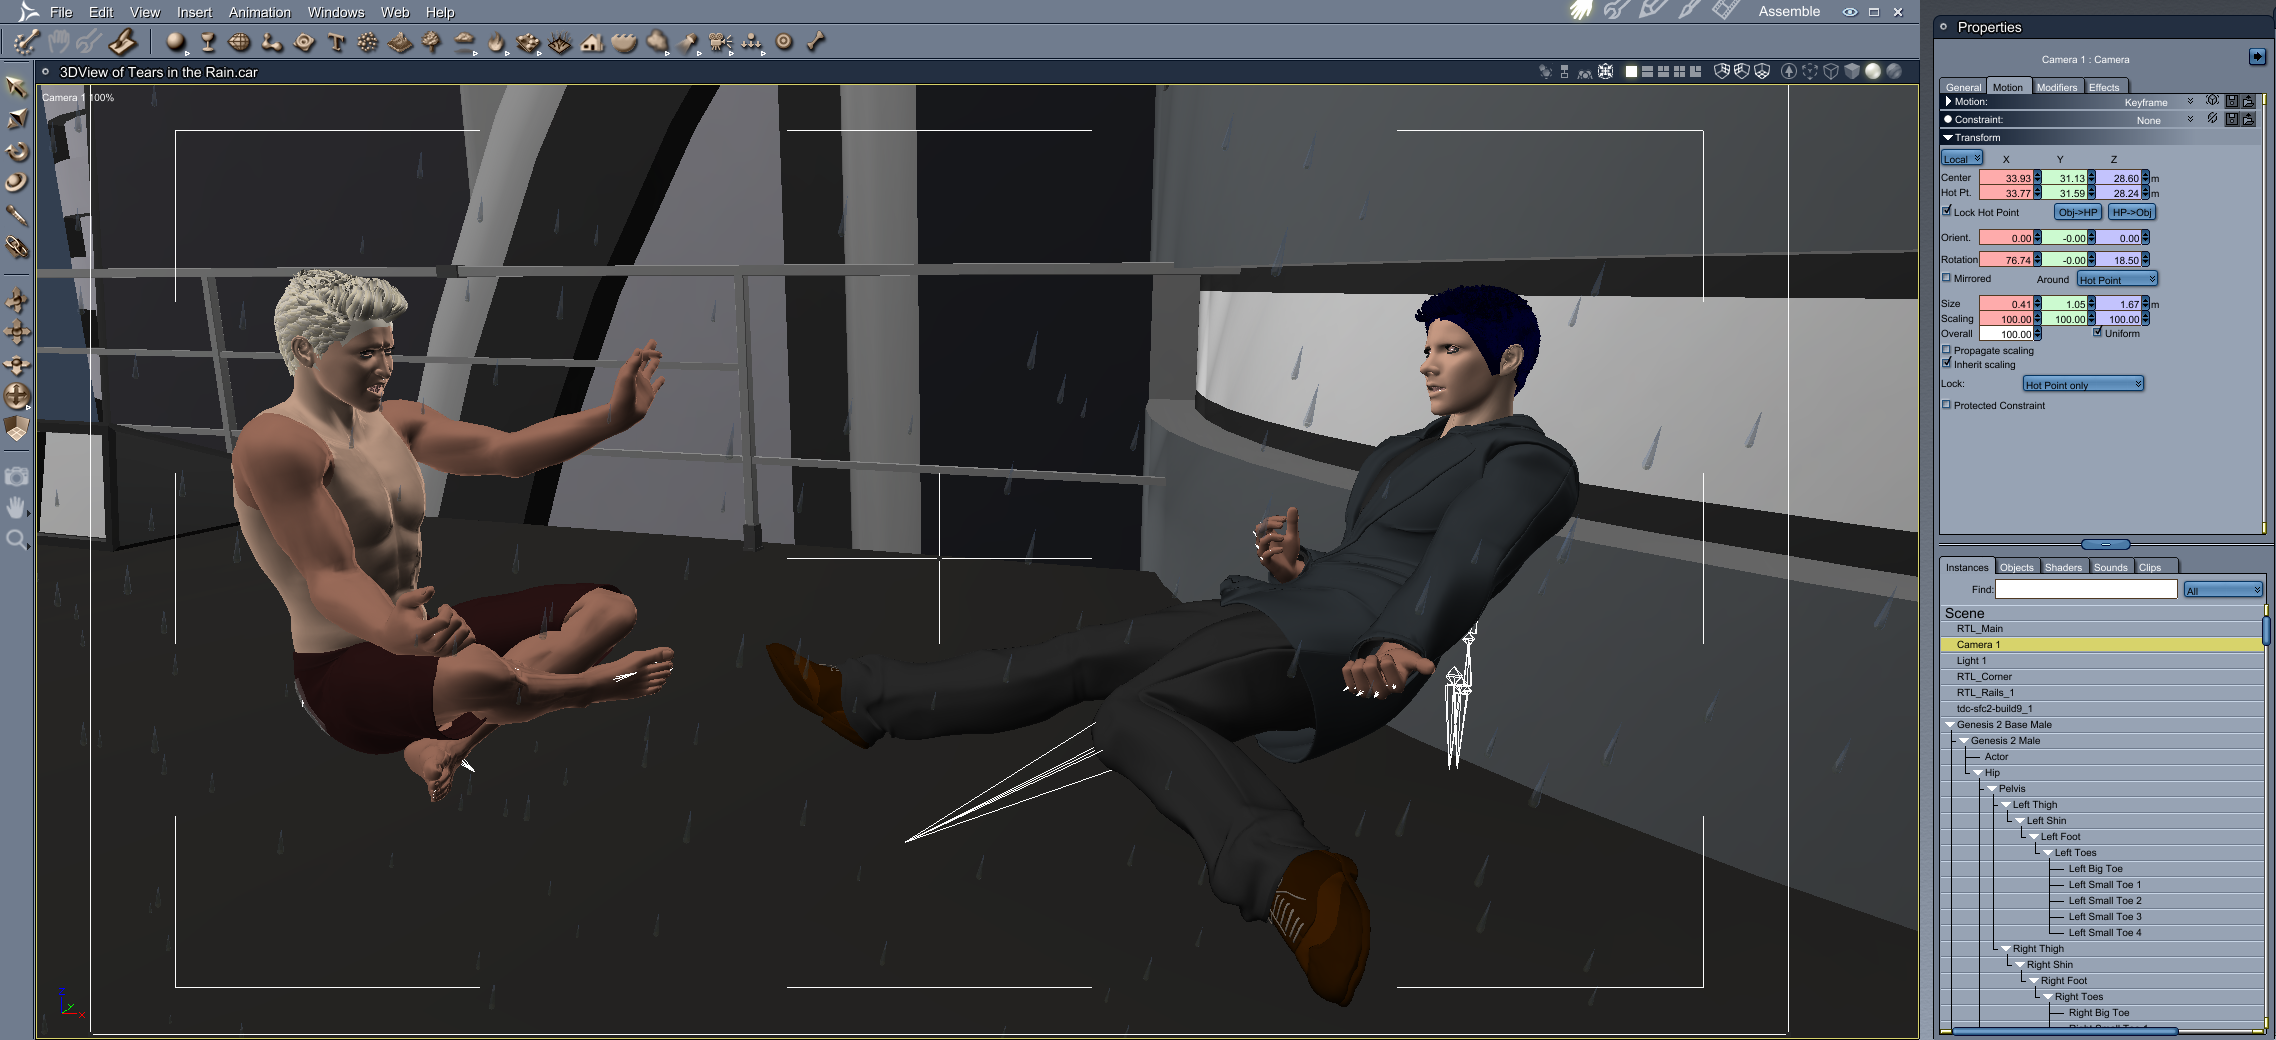The width and height of the screenshot is (2276, 1040).
Task: Enable Protected Constraint checkbox
Action: (1947, 405)
